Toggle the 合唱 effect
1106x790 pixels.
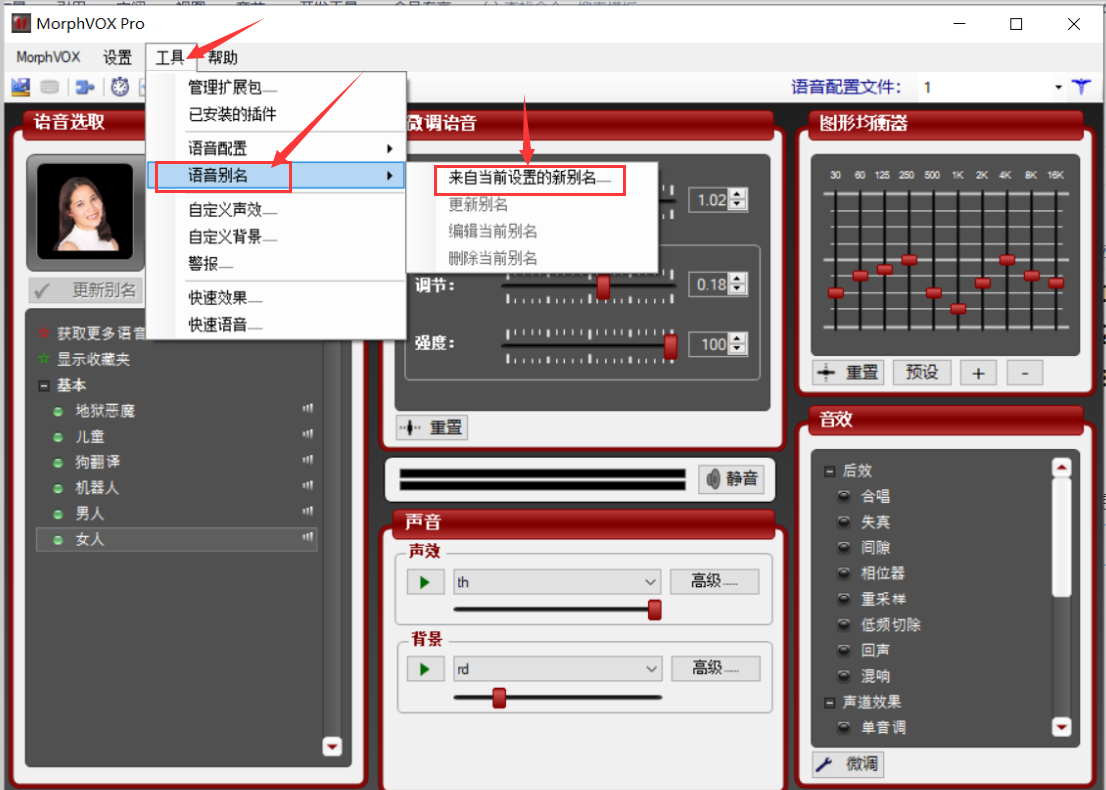tap(844, 496)
